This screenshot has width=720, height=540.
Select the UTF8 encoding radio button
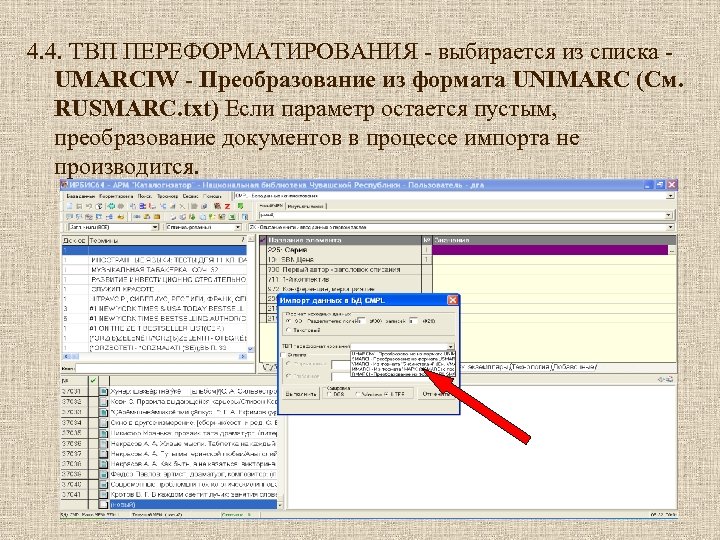pyautogui.click(x=387, y=394)
